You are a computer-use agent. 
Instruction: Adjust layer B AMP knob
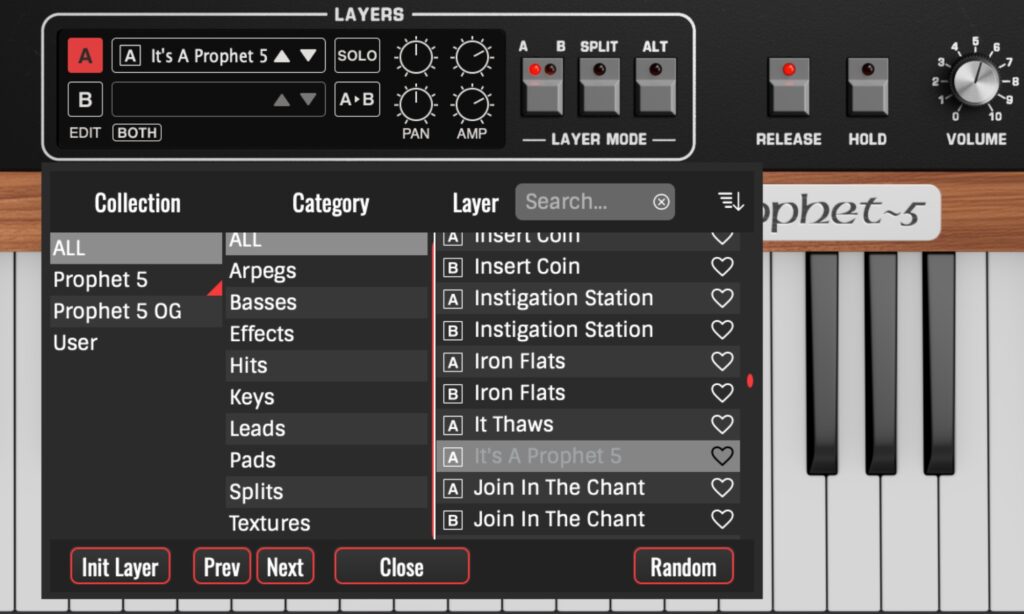click(x=472, y=105)
